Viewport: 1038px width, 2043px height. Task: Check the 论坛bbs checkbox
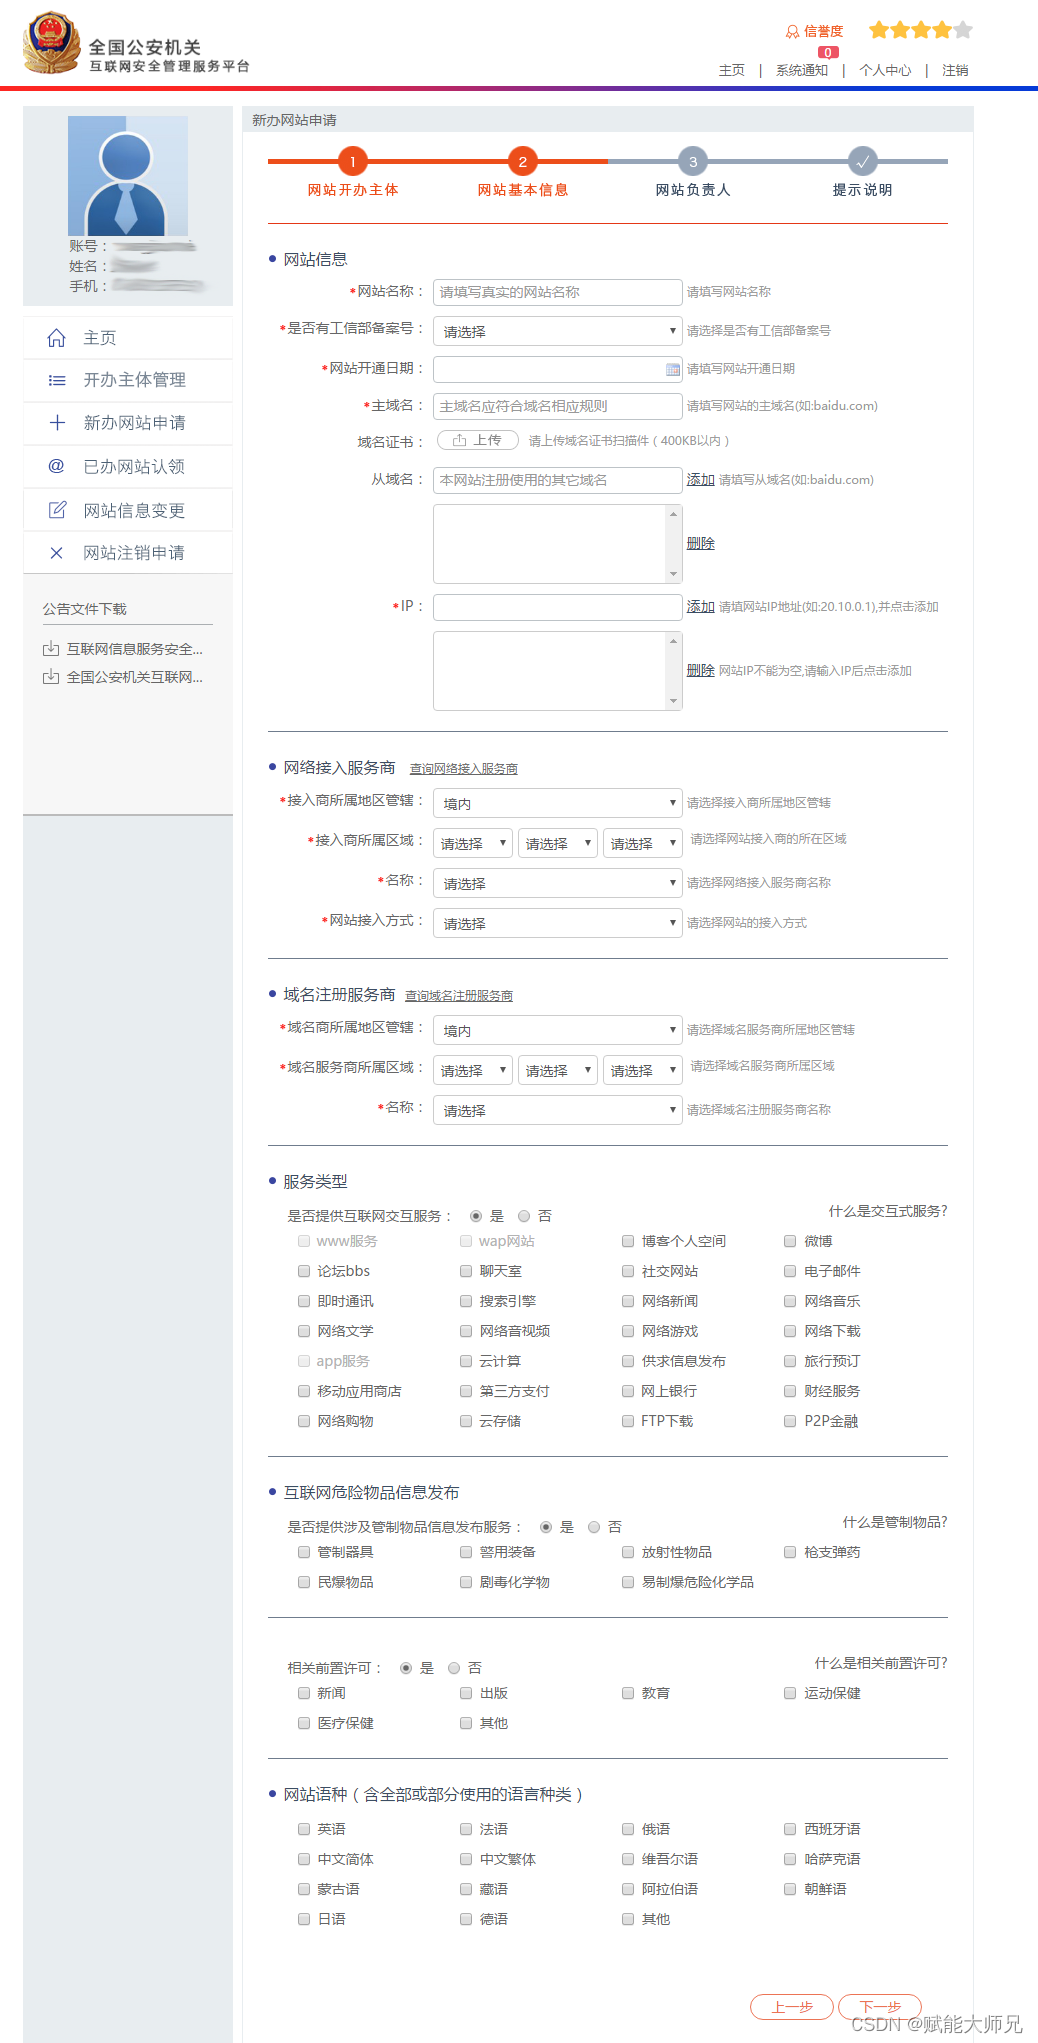pyautogui.click(x=304, y=1272)
